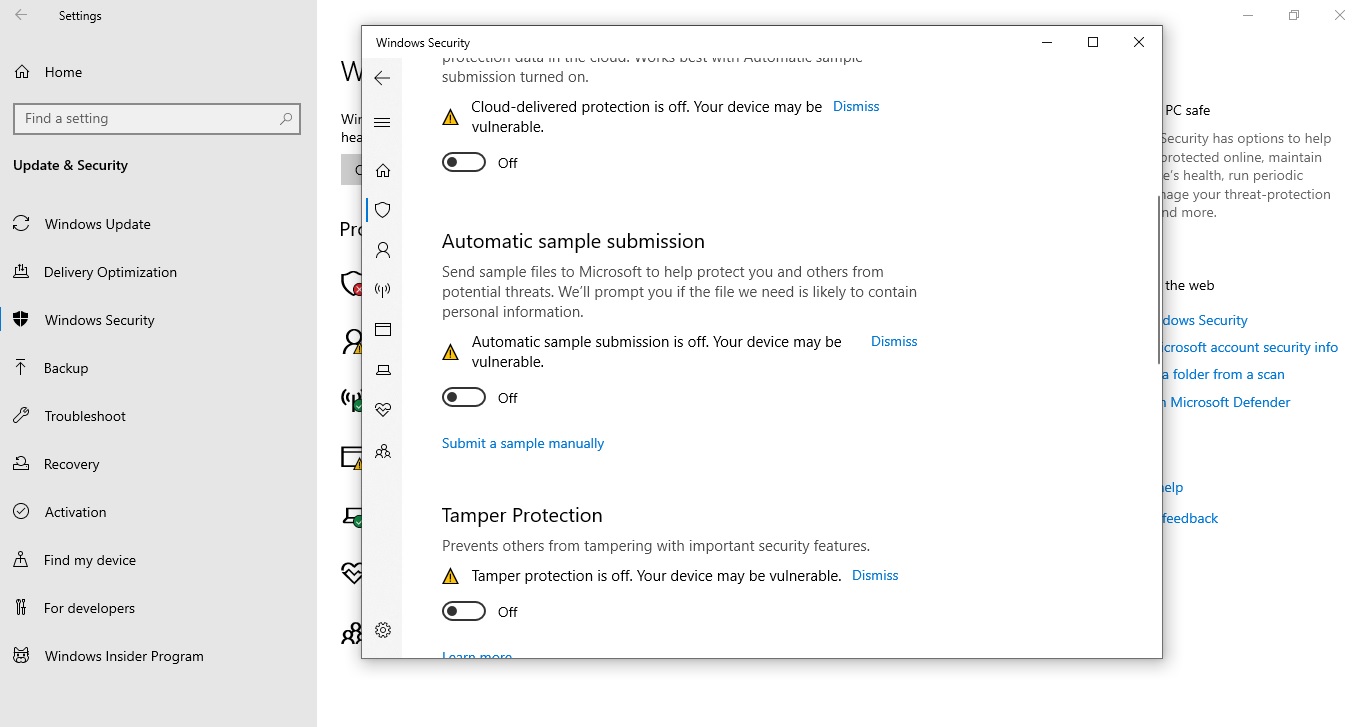Click the Windows Security vertical scrollbar

click(1159, 279)
